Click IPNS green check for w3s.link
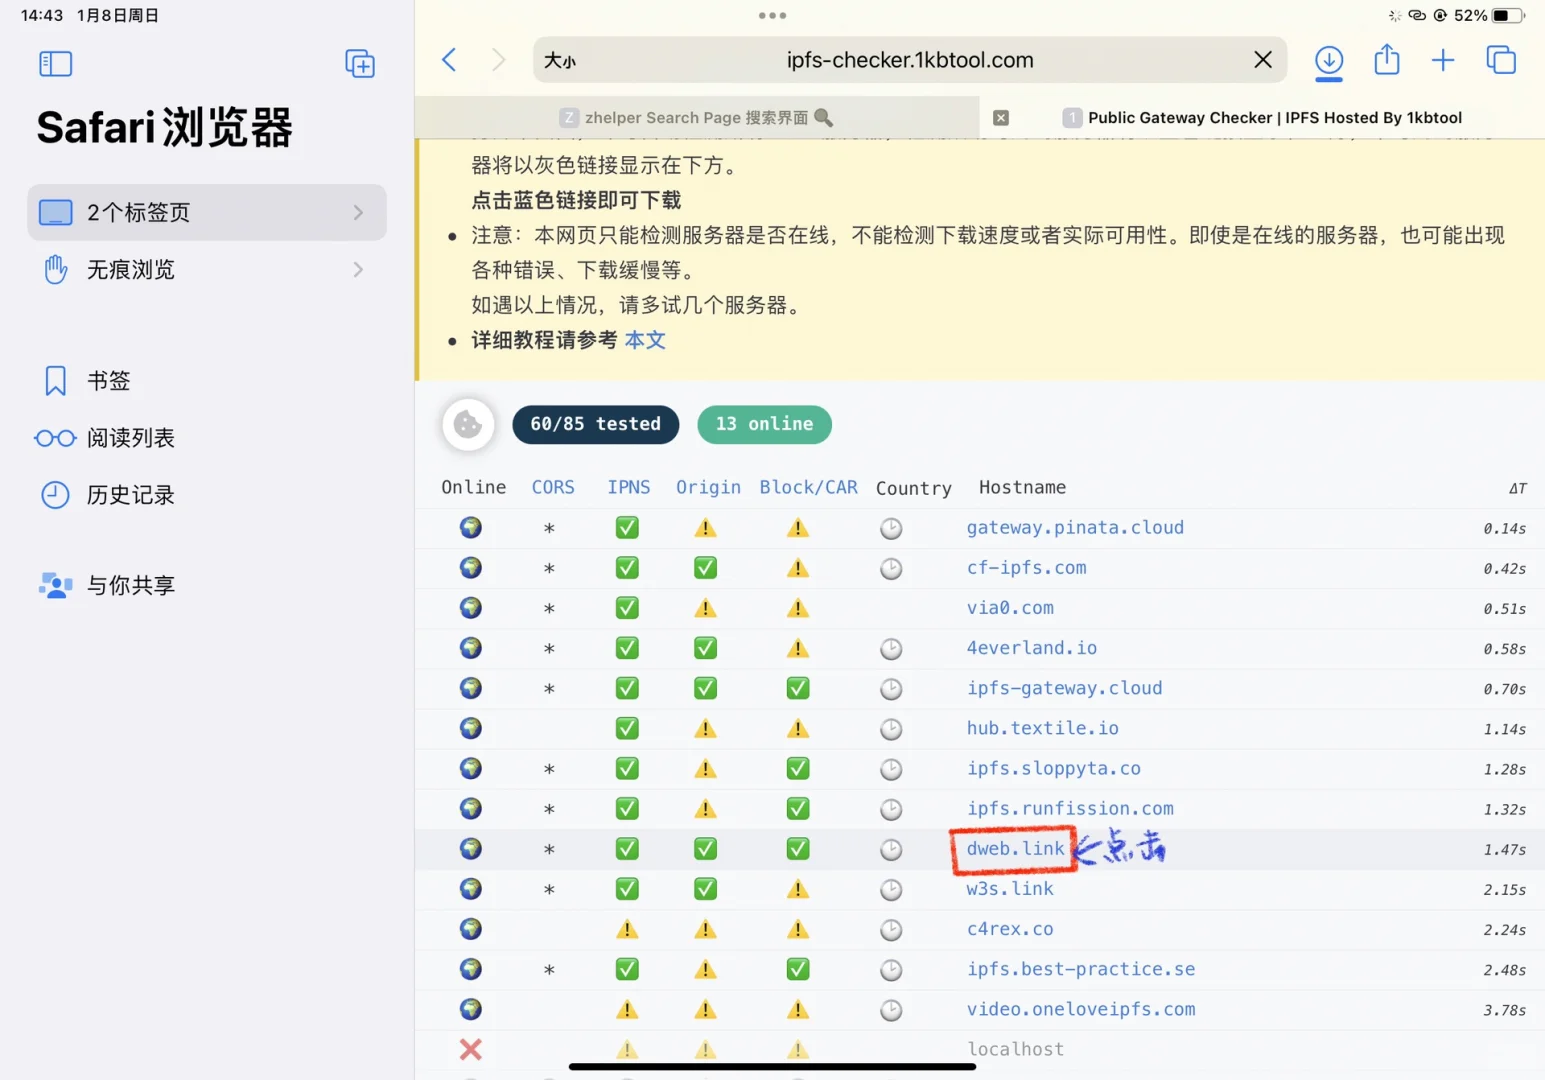This screenshot has height=1080, width=1545. 627,888
